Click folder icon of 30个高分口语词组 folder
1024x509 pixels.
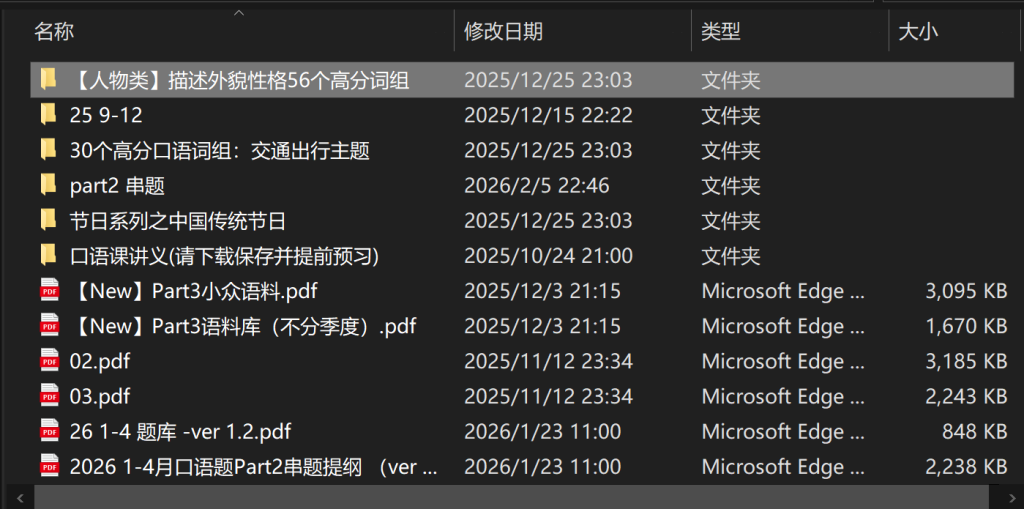pos(48,150)
